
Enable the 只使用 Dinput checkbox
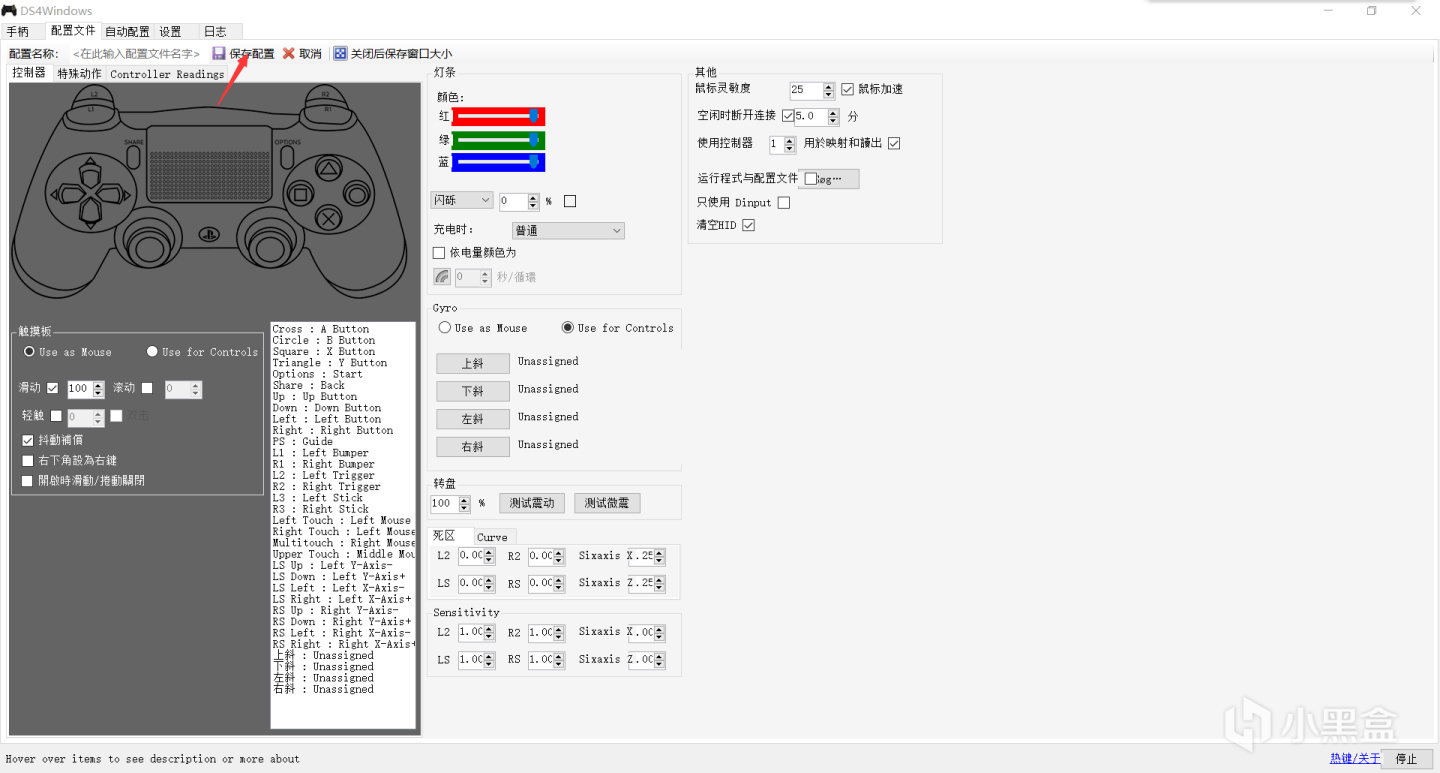pyautogui.click(x=784, y=203)
